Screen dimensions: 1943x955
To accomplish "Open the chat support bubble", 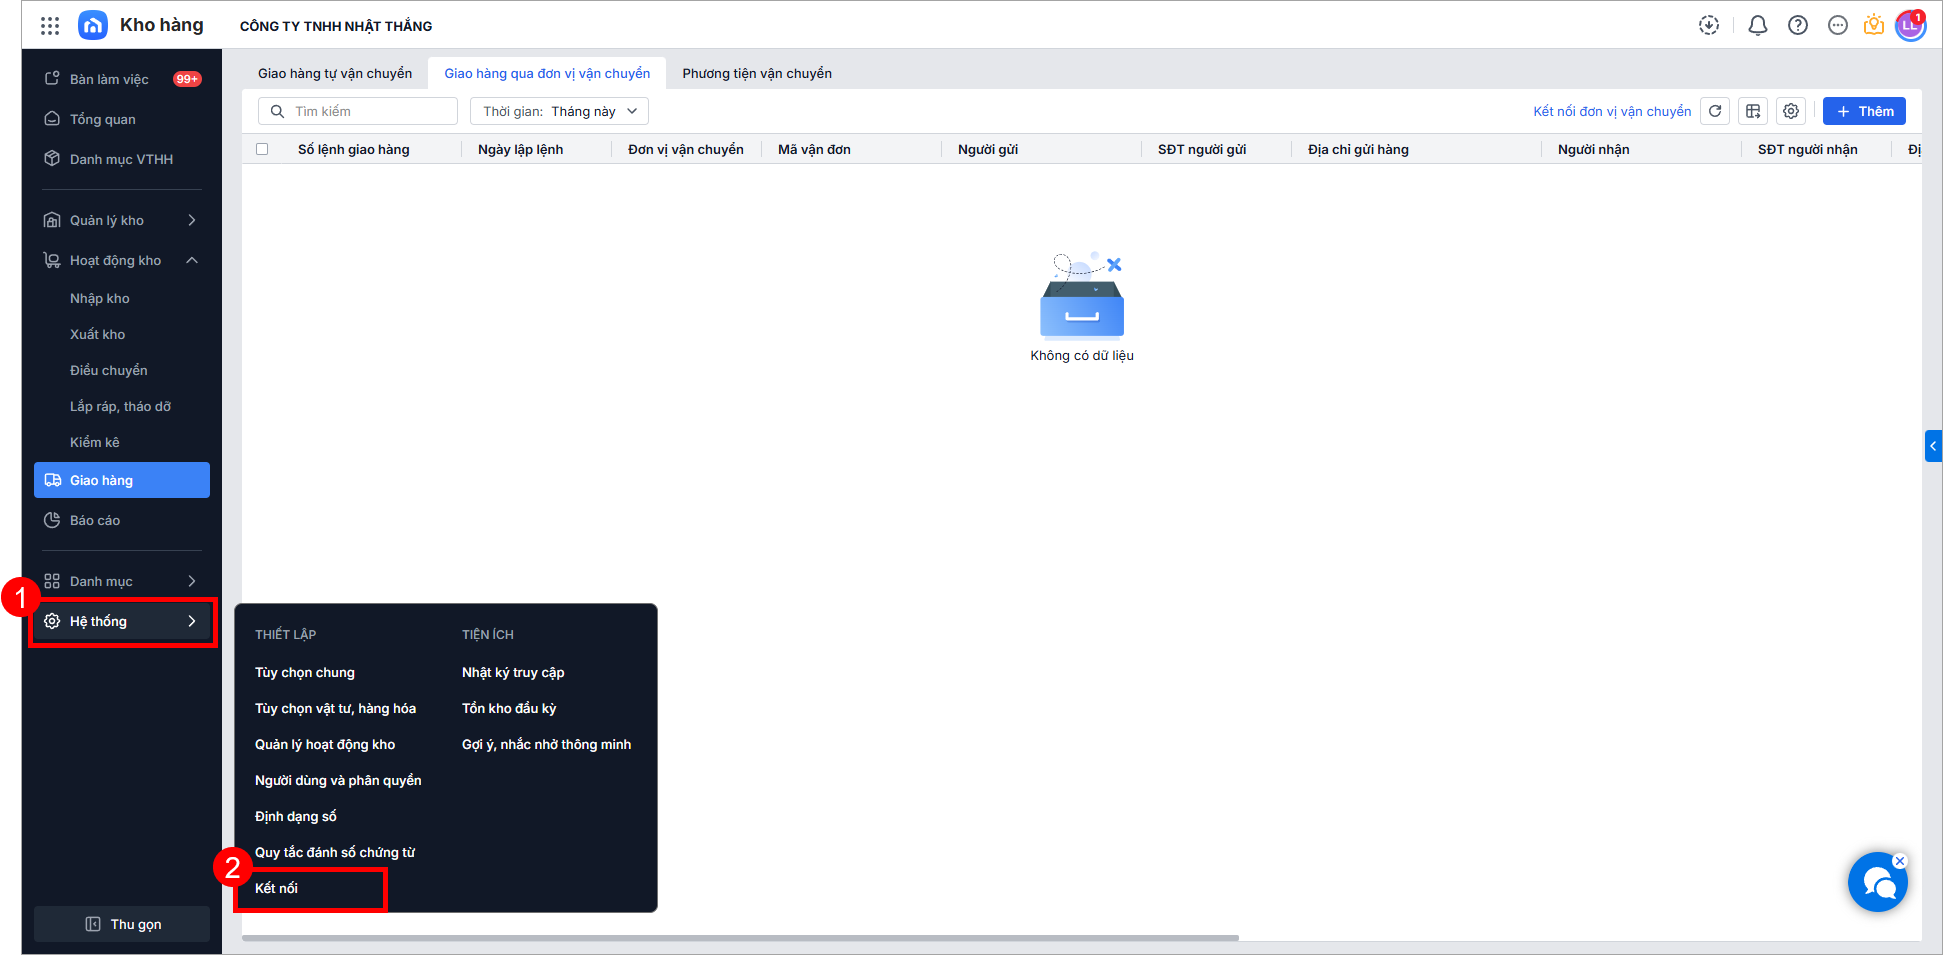I will pos(1877,883).
